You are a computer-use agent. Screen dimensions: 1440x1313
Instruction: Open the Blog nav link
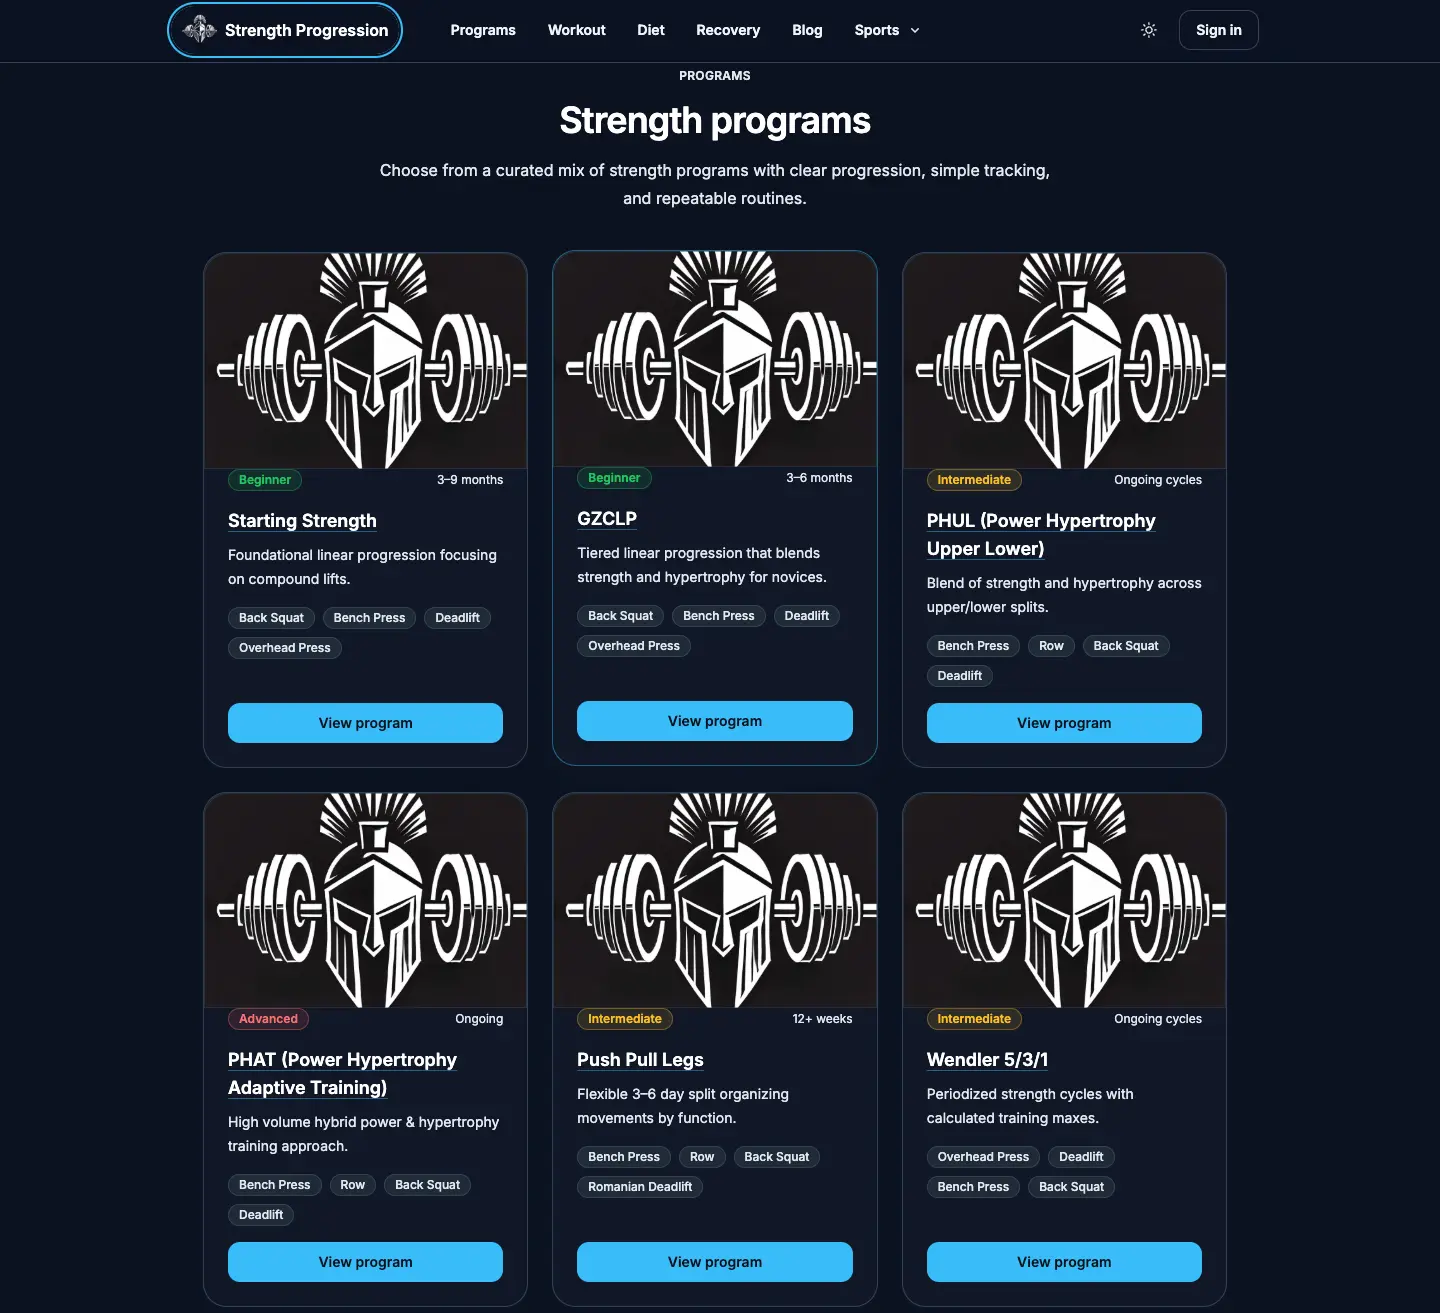[x=807, y=30]
